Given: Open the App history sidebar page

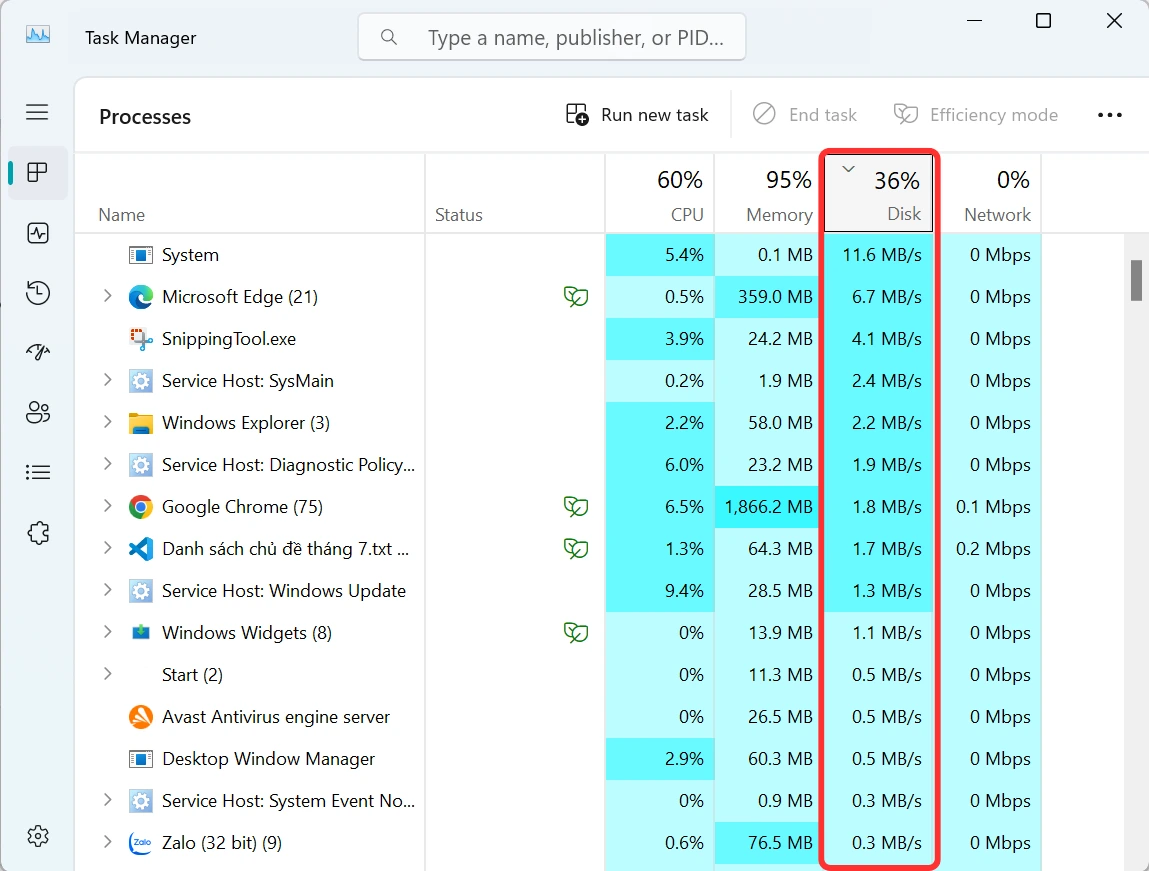Looking at the screenshot, I should pos(37,293).
